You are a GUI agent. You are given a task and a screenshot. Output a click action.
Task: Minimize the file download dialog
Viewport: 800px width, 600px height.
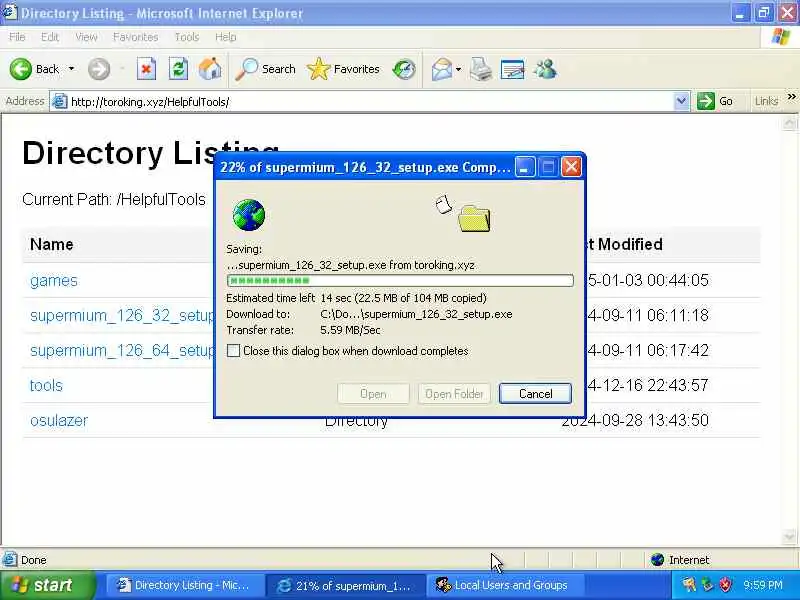(x=524, y=167)
